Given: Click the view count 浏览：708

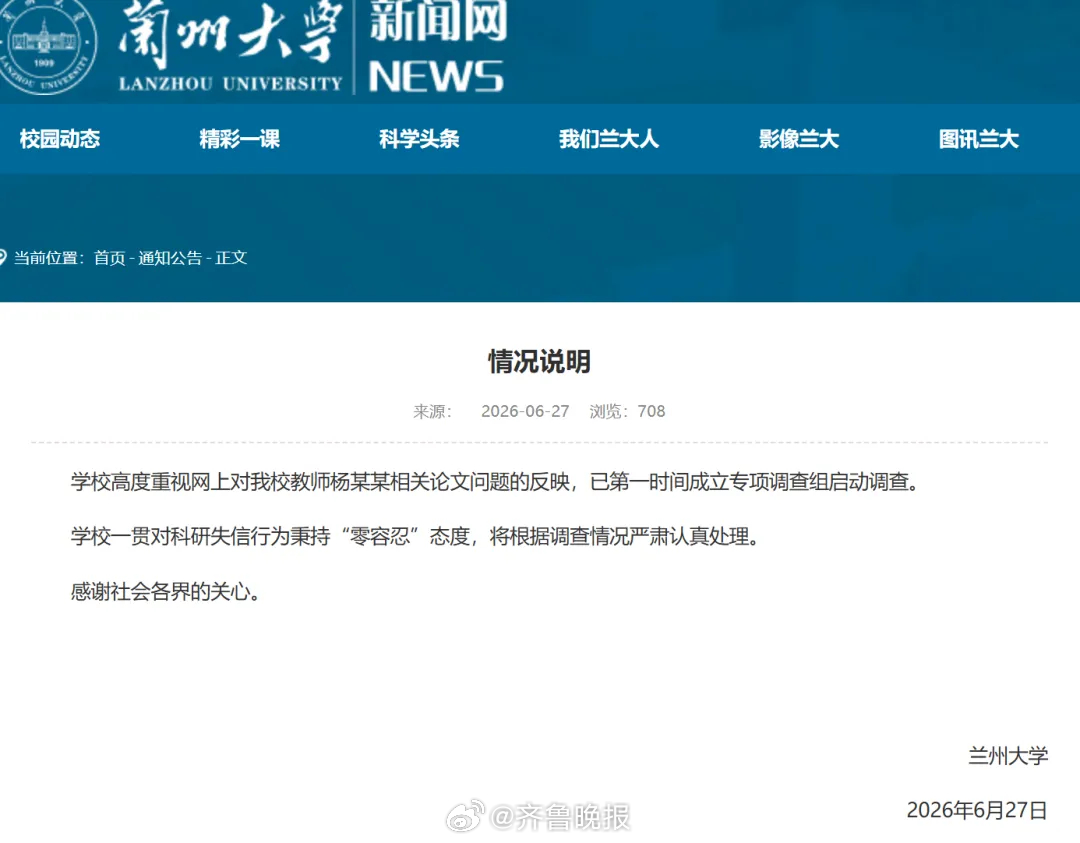Looking at the screenshot, I should coord(627,411).
